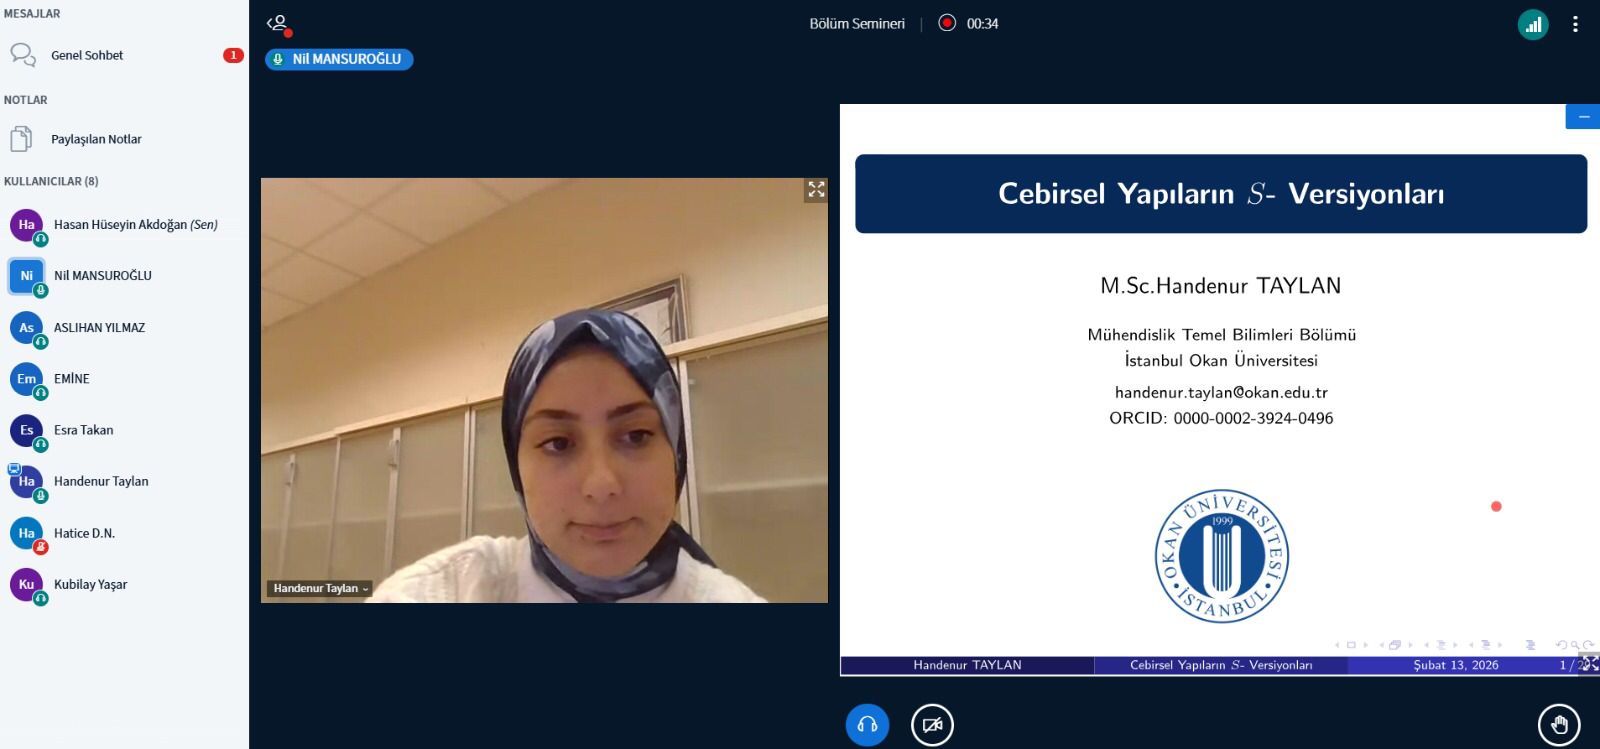
Task: Make the presentation fullscreen
Action: [x=1588, y=663]
